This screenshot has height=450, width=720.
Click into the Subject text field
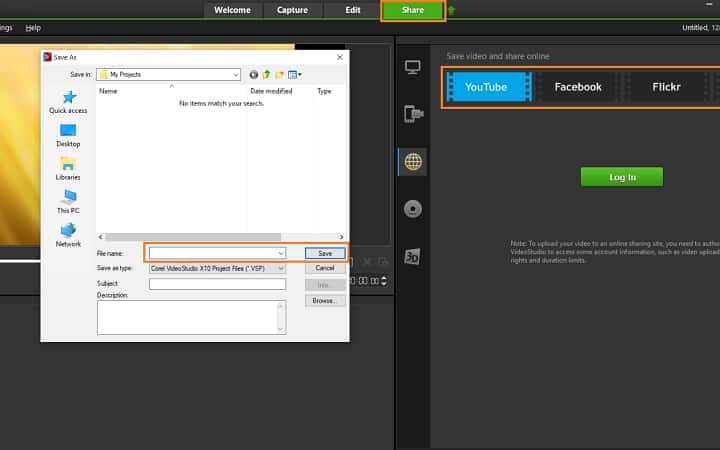(217, 284)
